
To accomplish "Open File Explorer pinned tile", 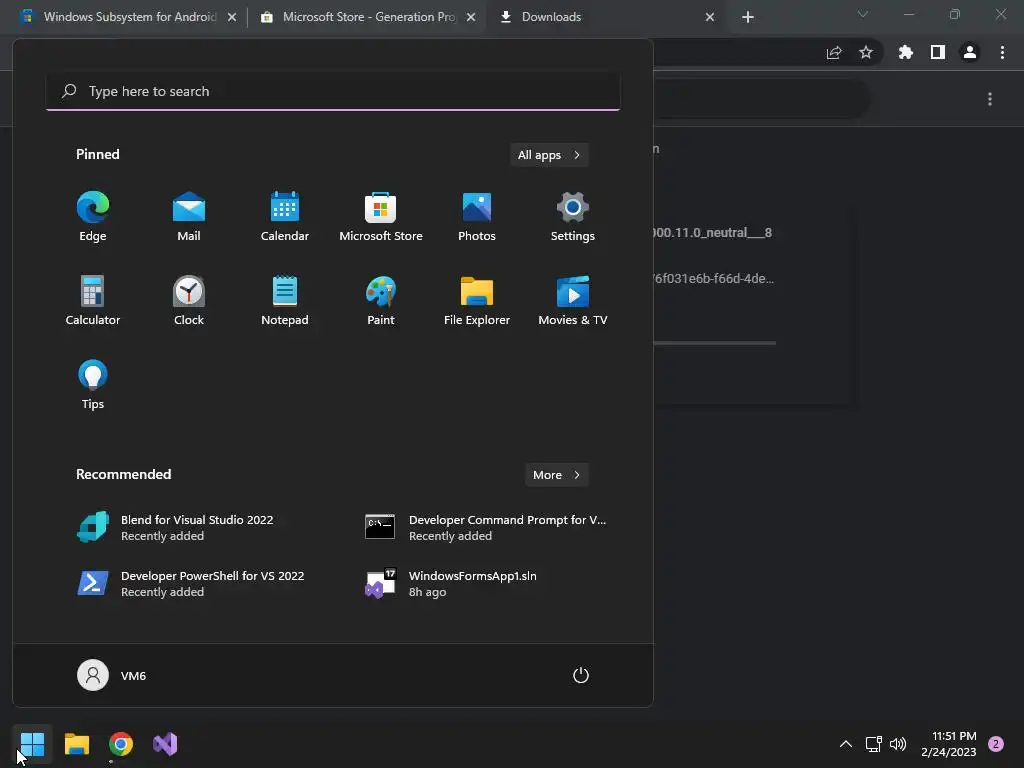I will (x=477, y=300).
